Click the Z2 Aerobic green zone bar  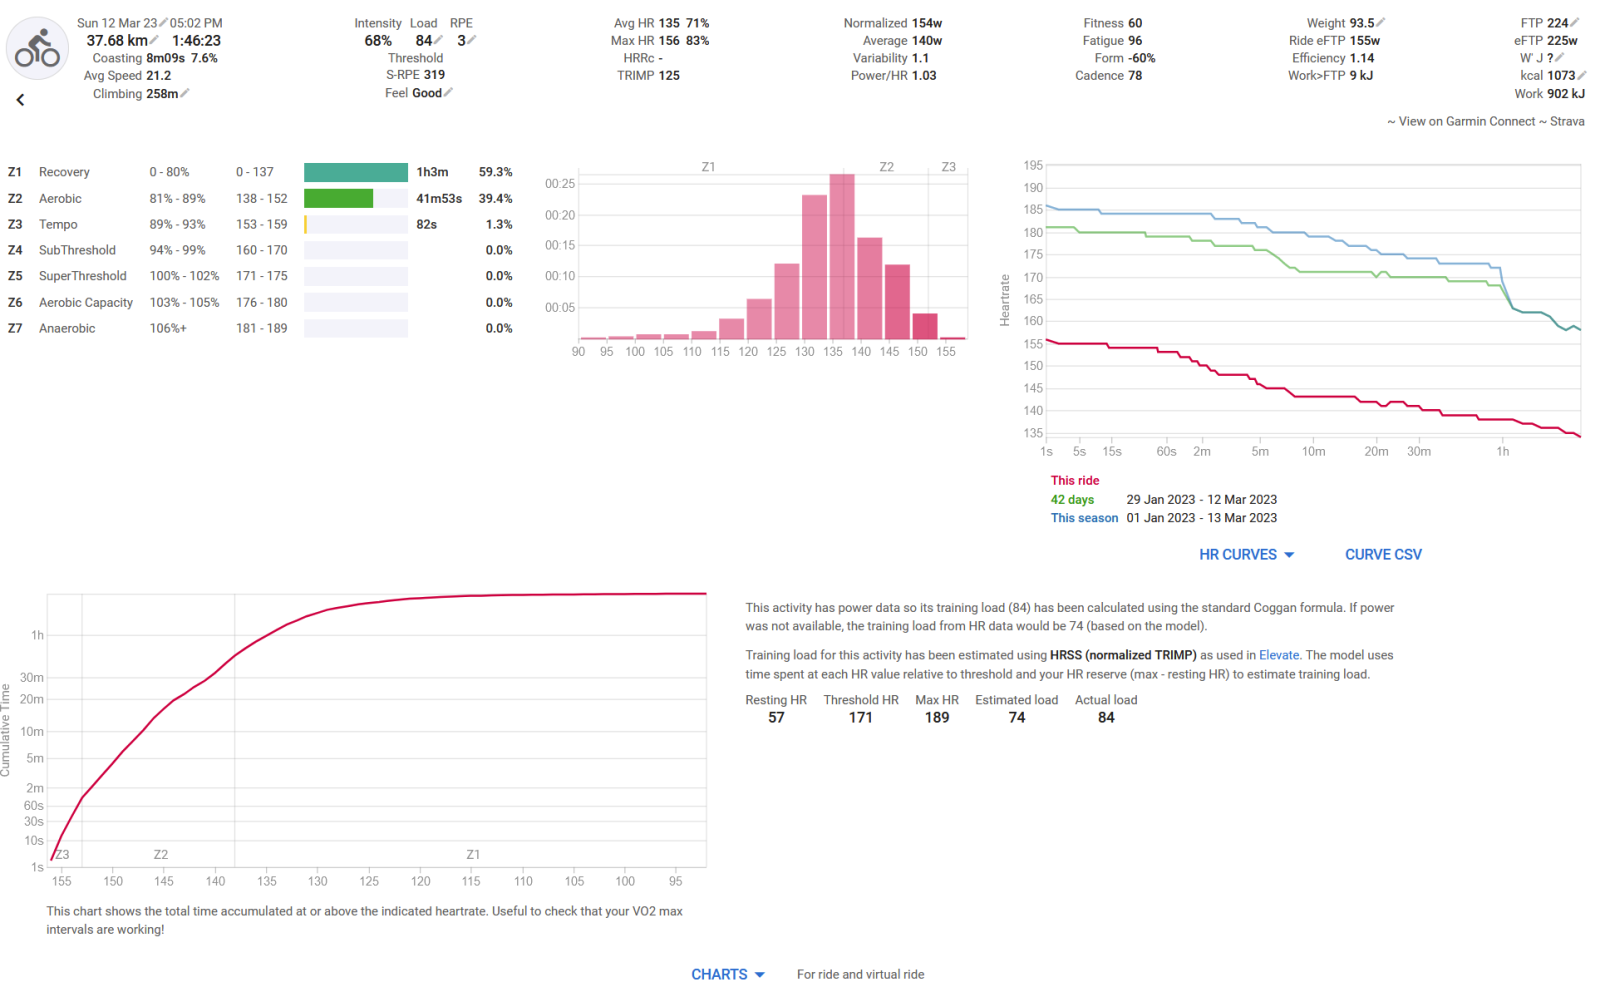point(338,199)
